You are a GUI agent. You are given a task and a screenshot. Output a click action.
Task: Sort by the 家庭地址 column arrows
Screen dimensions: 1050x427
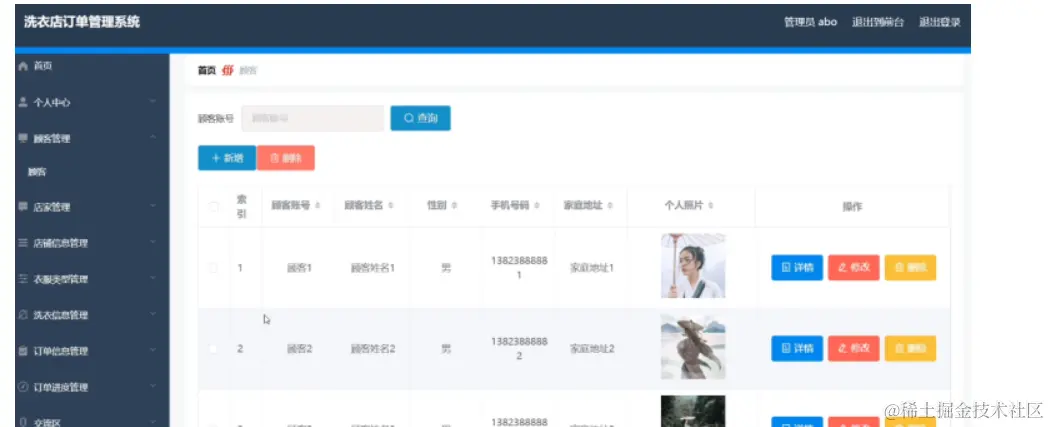tap(610, 205)
